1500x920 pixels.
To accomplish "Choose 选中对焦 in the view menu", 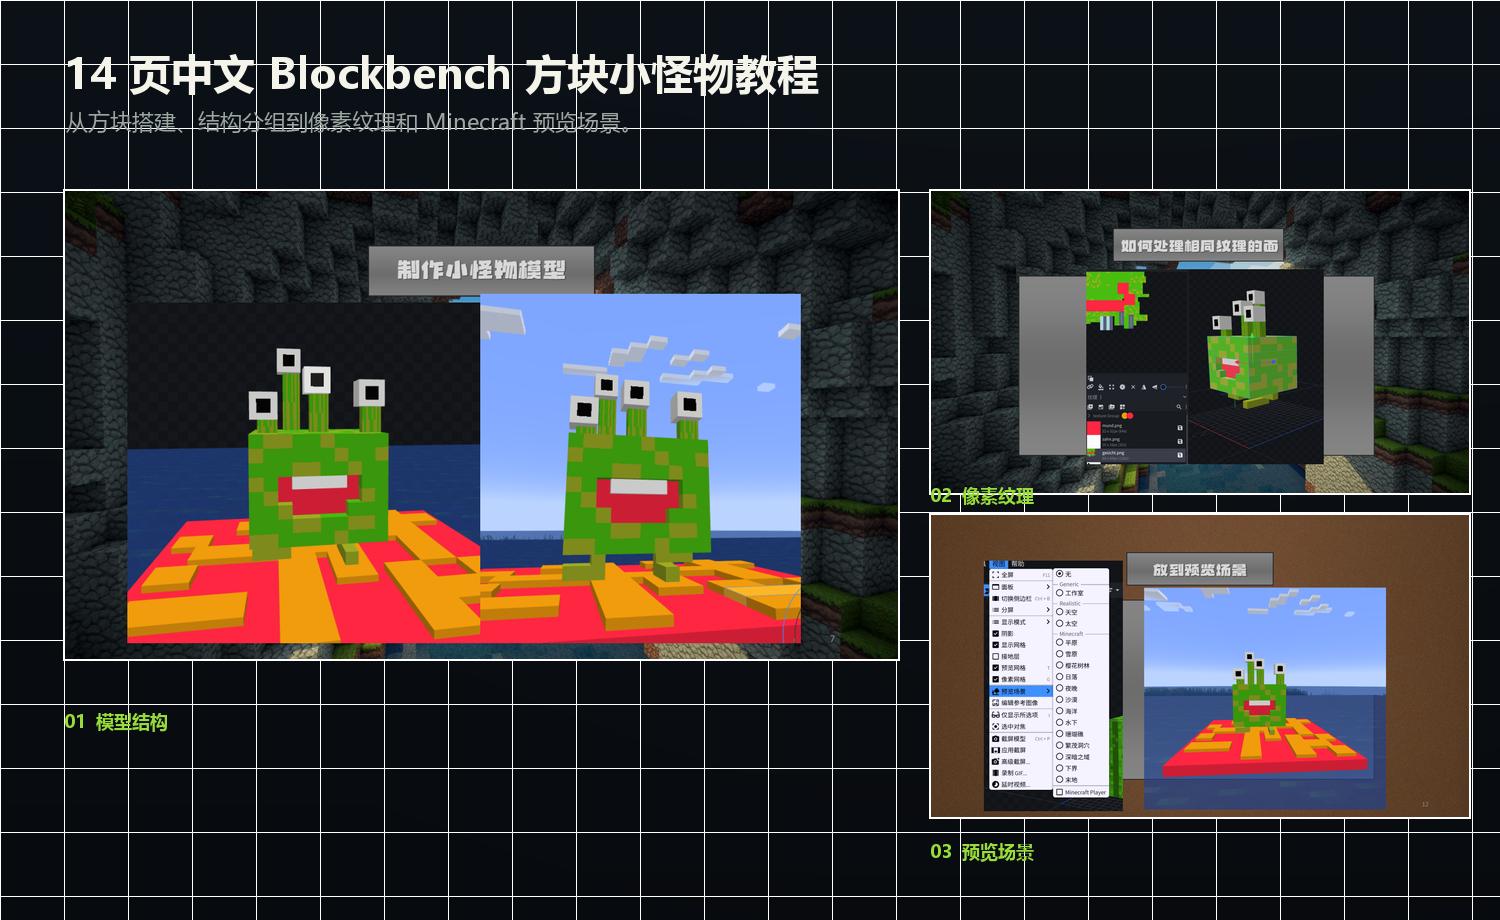I will click(x=1021, y=727).
